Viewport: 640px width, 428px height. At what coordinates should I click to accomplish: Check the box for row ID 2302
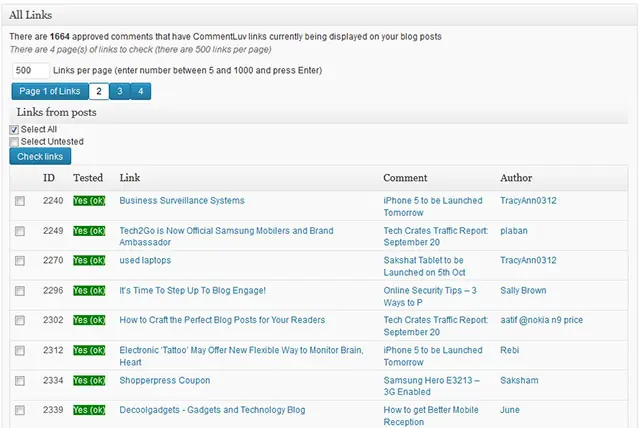coord(20,321)
